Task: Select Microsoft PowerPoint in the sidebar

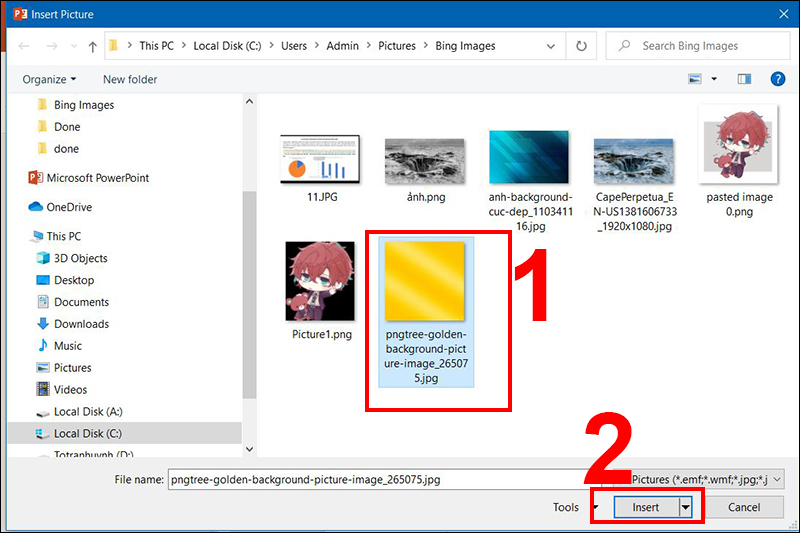Action: click(x=97, y=178)
